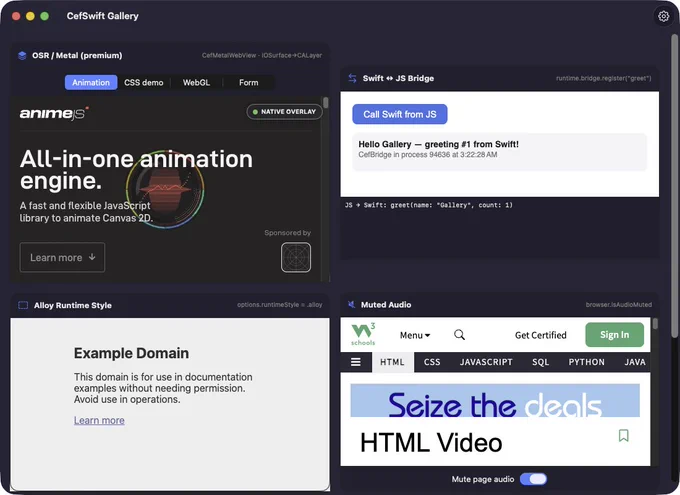Image resolution: width=680 pixels, height=495 pixels.
Task: Click the main gallery window scrollbar
Action: point(674,187)
